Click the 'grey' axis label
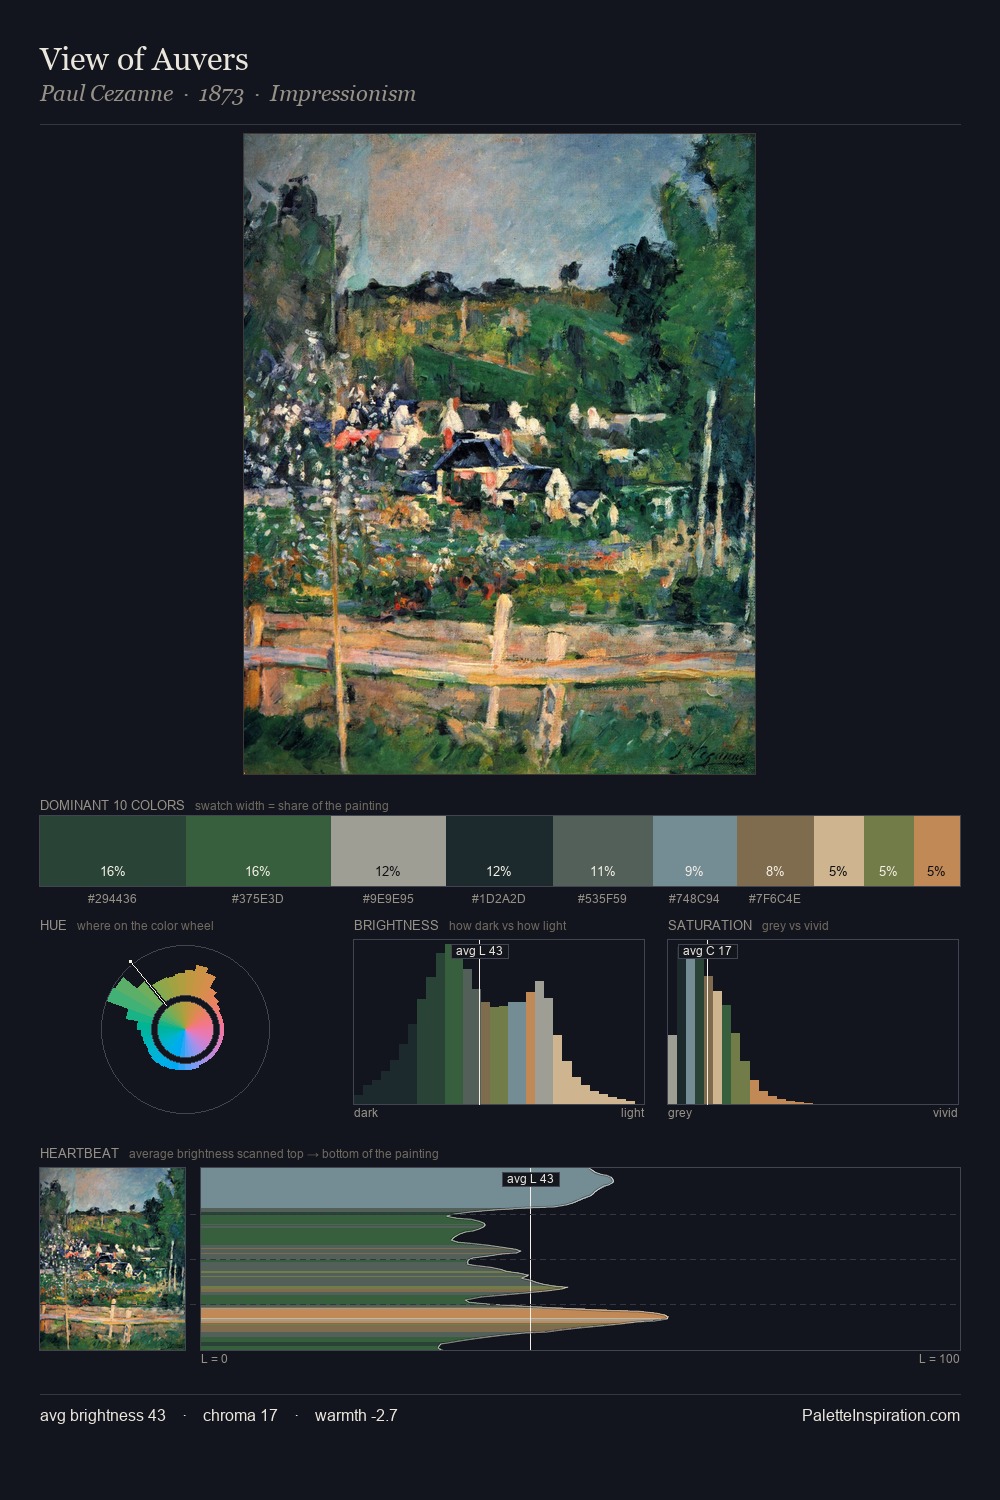The height and width of the screenshot is (1500, 1000). tap(680, 1113)
